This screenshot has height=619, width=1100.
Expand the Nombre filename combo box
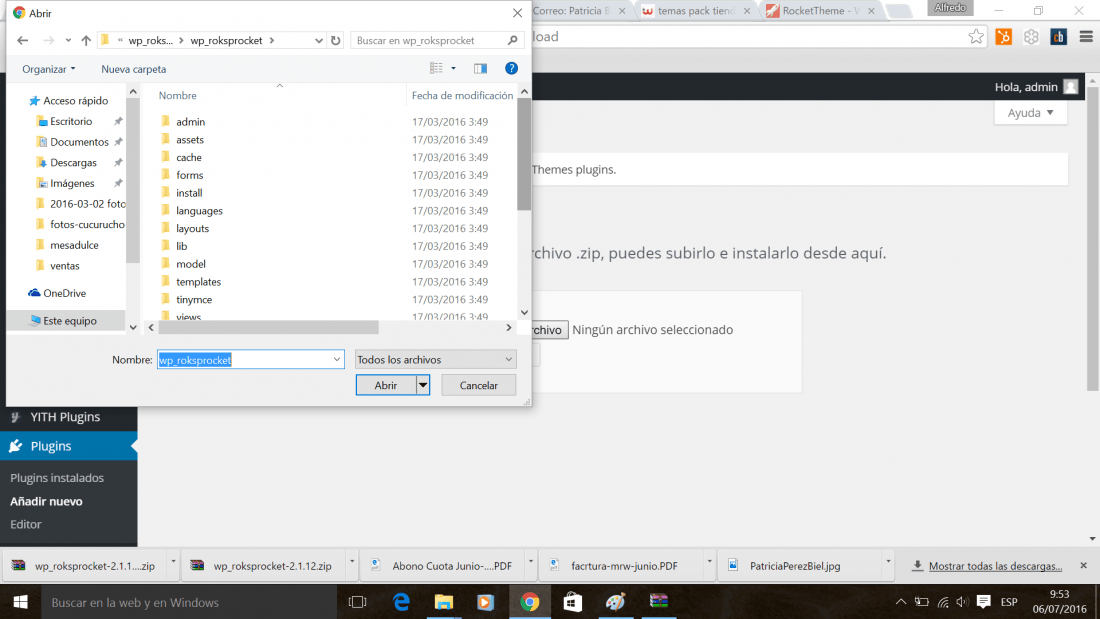tap(337, 359)
